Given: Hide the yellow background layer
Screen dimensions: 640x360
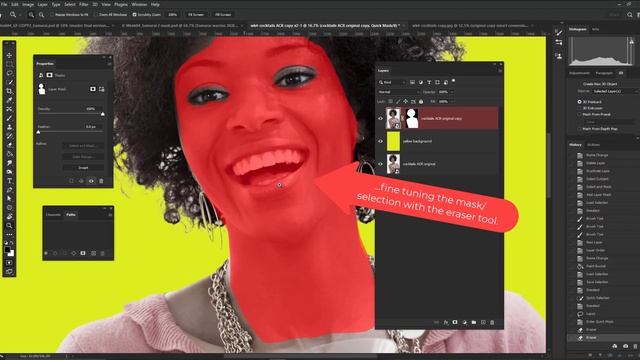Looking at the screenshot, I should [380, 141].
